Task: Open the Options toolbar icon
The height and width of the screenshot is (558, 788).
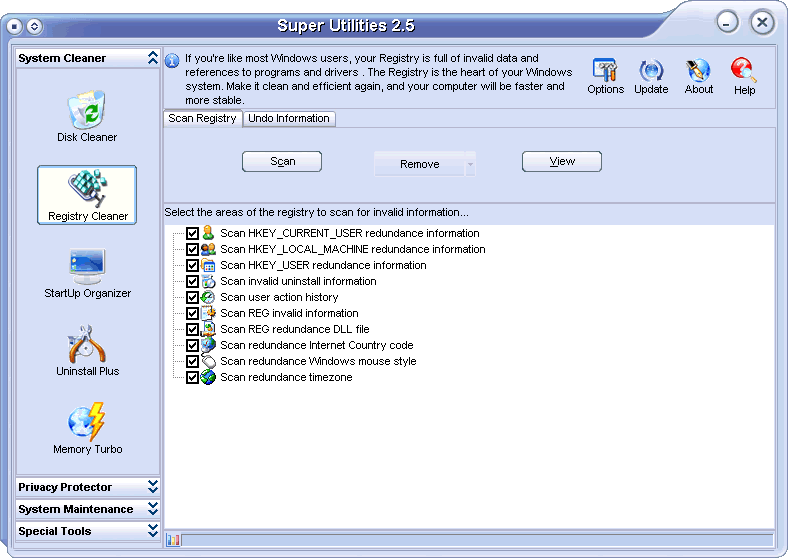Action: [605, 76]
